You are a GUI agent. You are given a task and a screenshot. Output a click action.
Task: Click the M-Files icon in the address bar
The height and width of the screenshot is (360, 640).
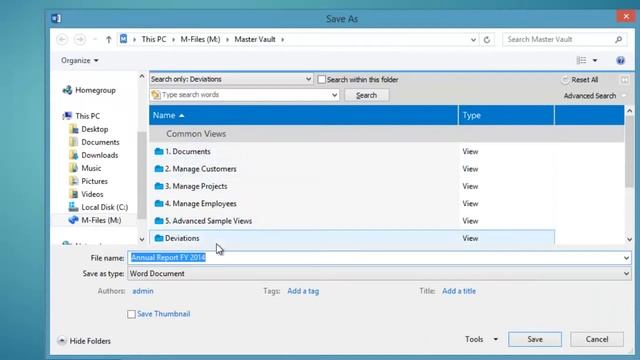click(123, 39)
